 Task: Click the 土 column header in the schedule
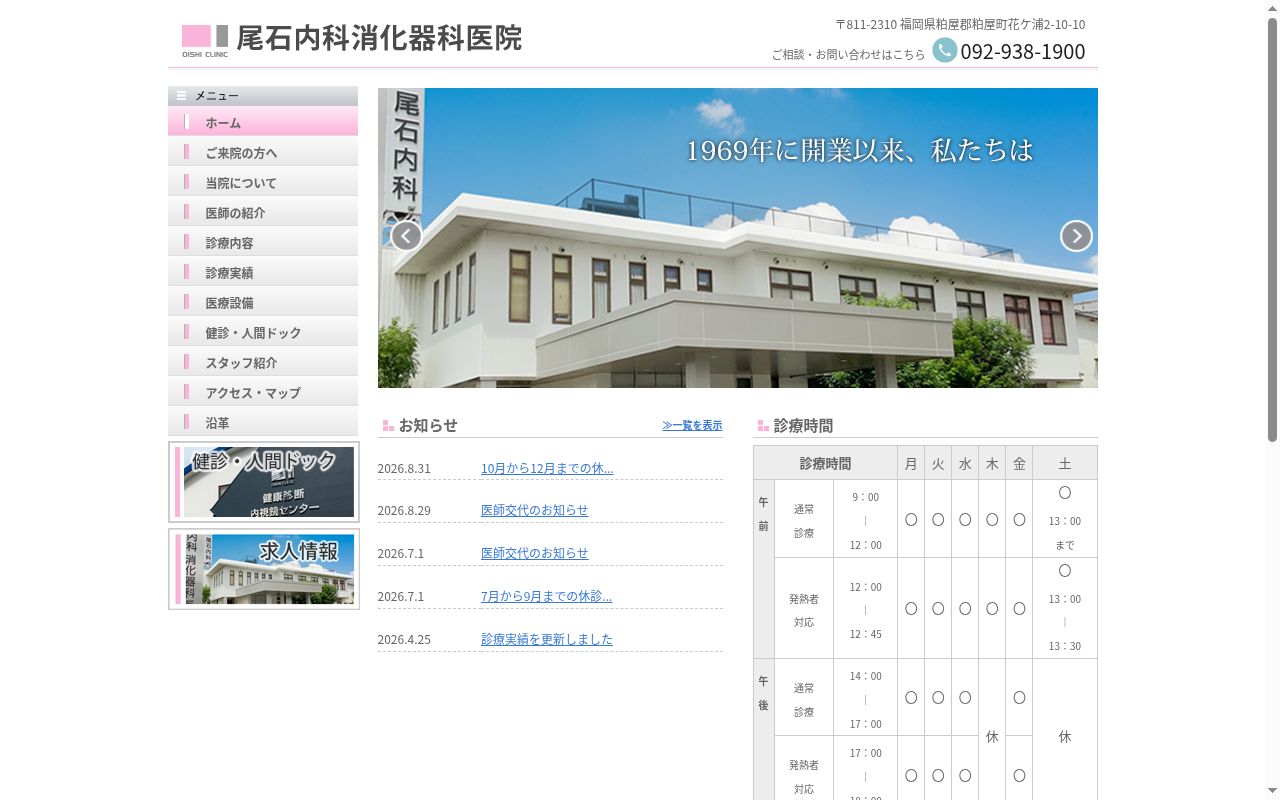[1065, 463]
